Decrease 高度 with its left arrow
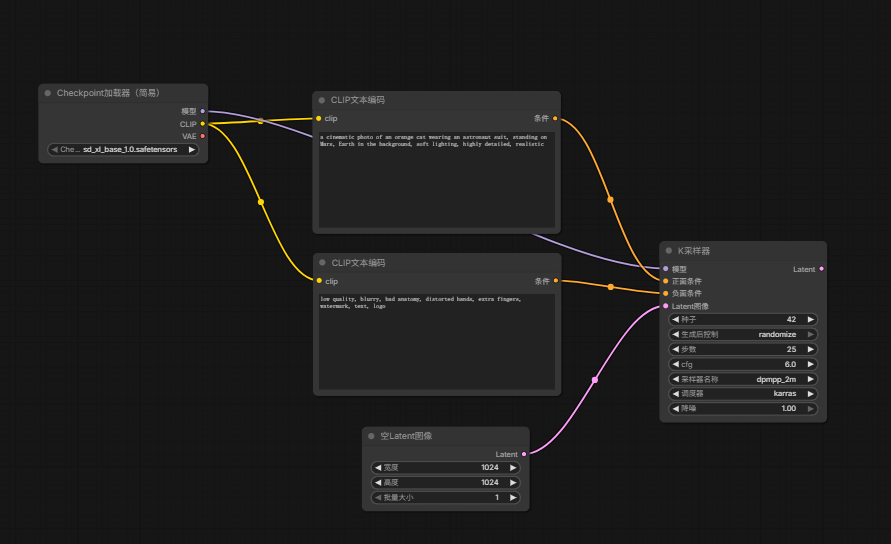891x544 pixels. coord(378,482)
